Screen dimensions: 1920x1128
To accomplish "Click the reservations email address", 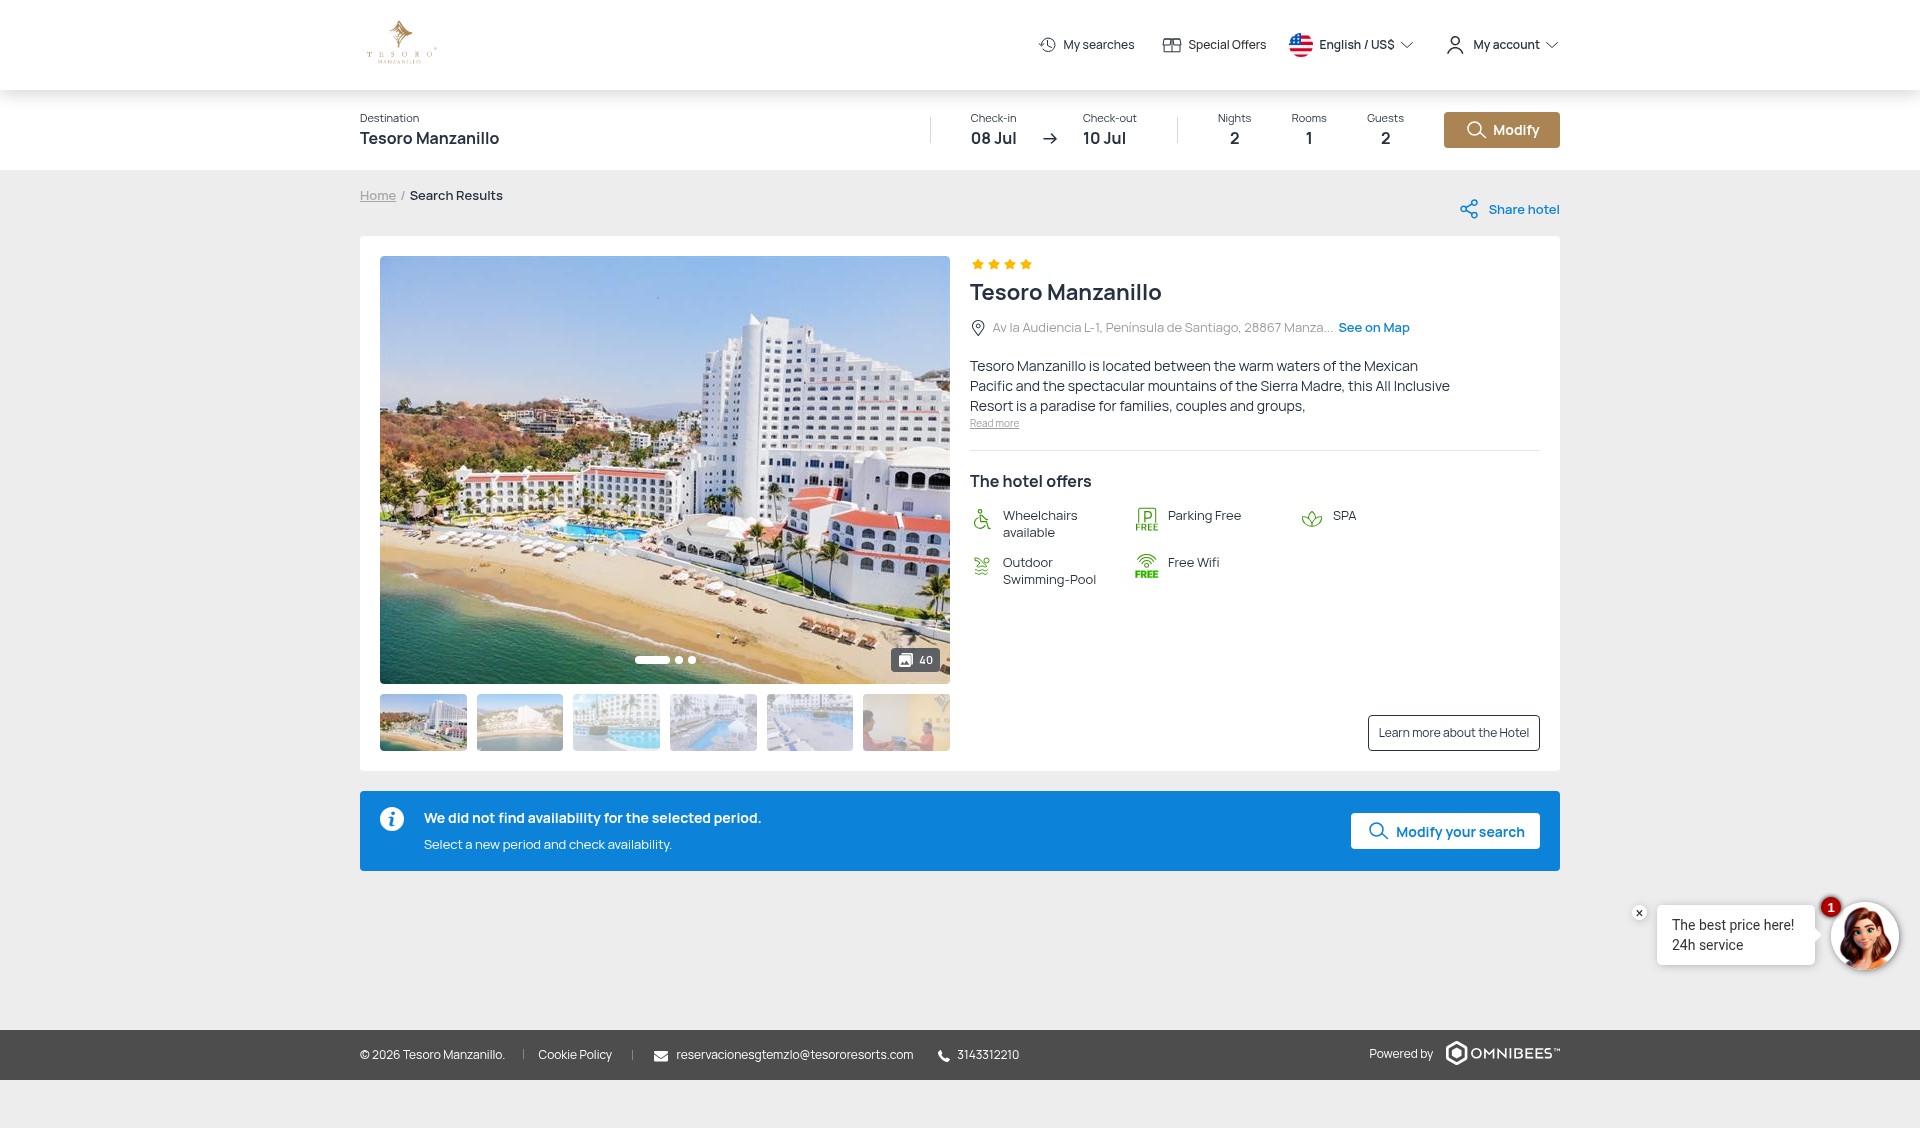I will tap(794, 1055).
